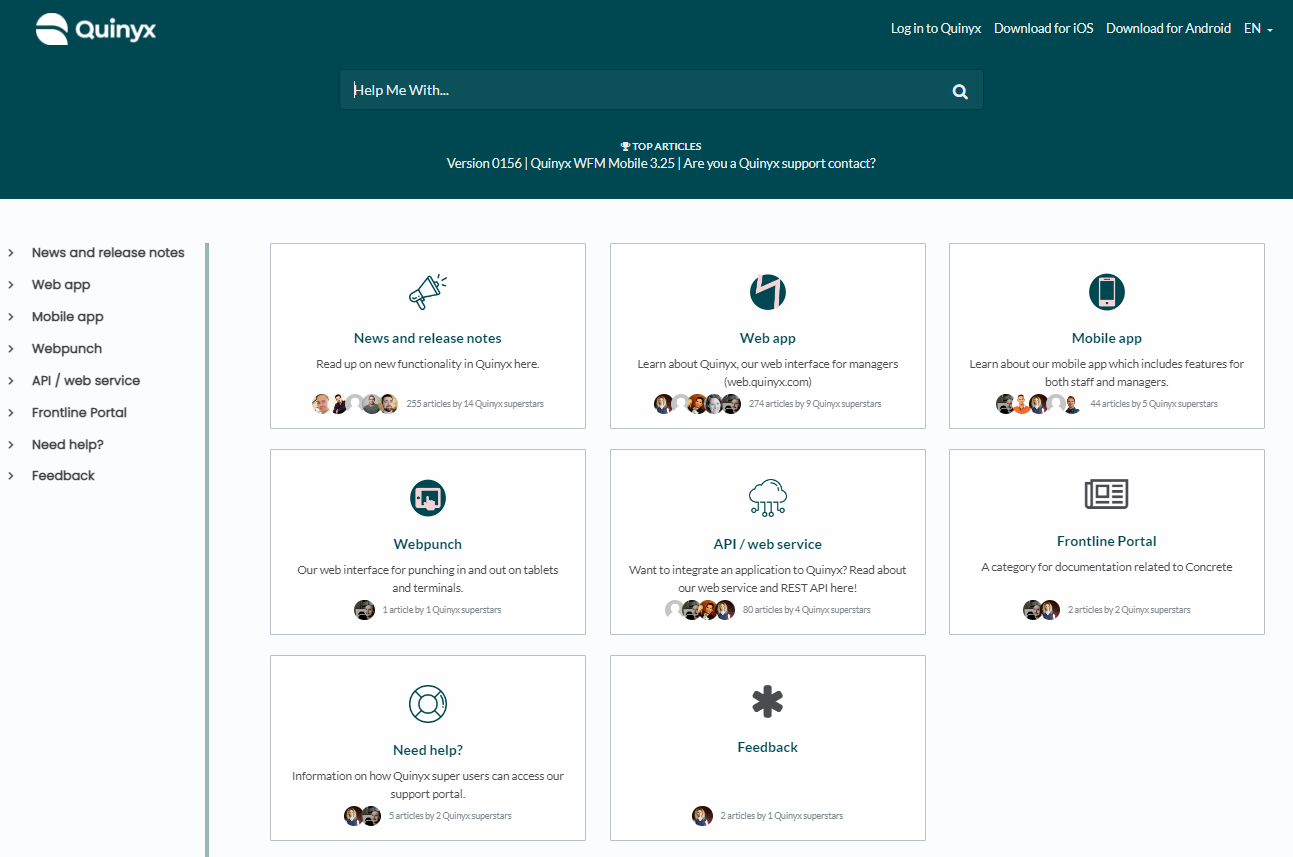Select Need help? in sidebar
Screen dimensions: 1293x857
point(68,445)
